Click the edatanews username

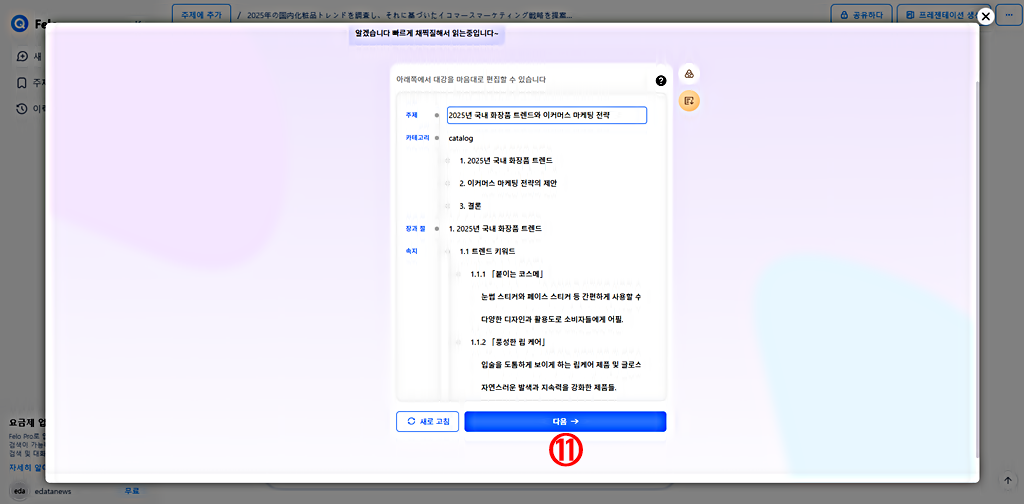[52, 492]
